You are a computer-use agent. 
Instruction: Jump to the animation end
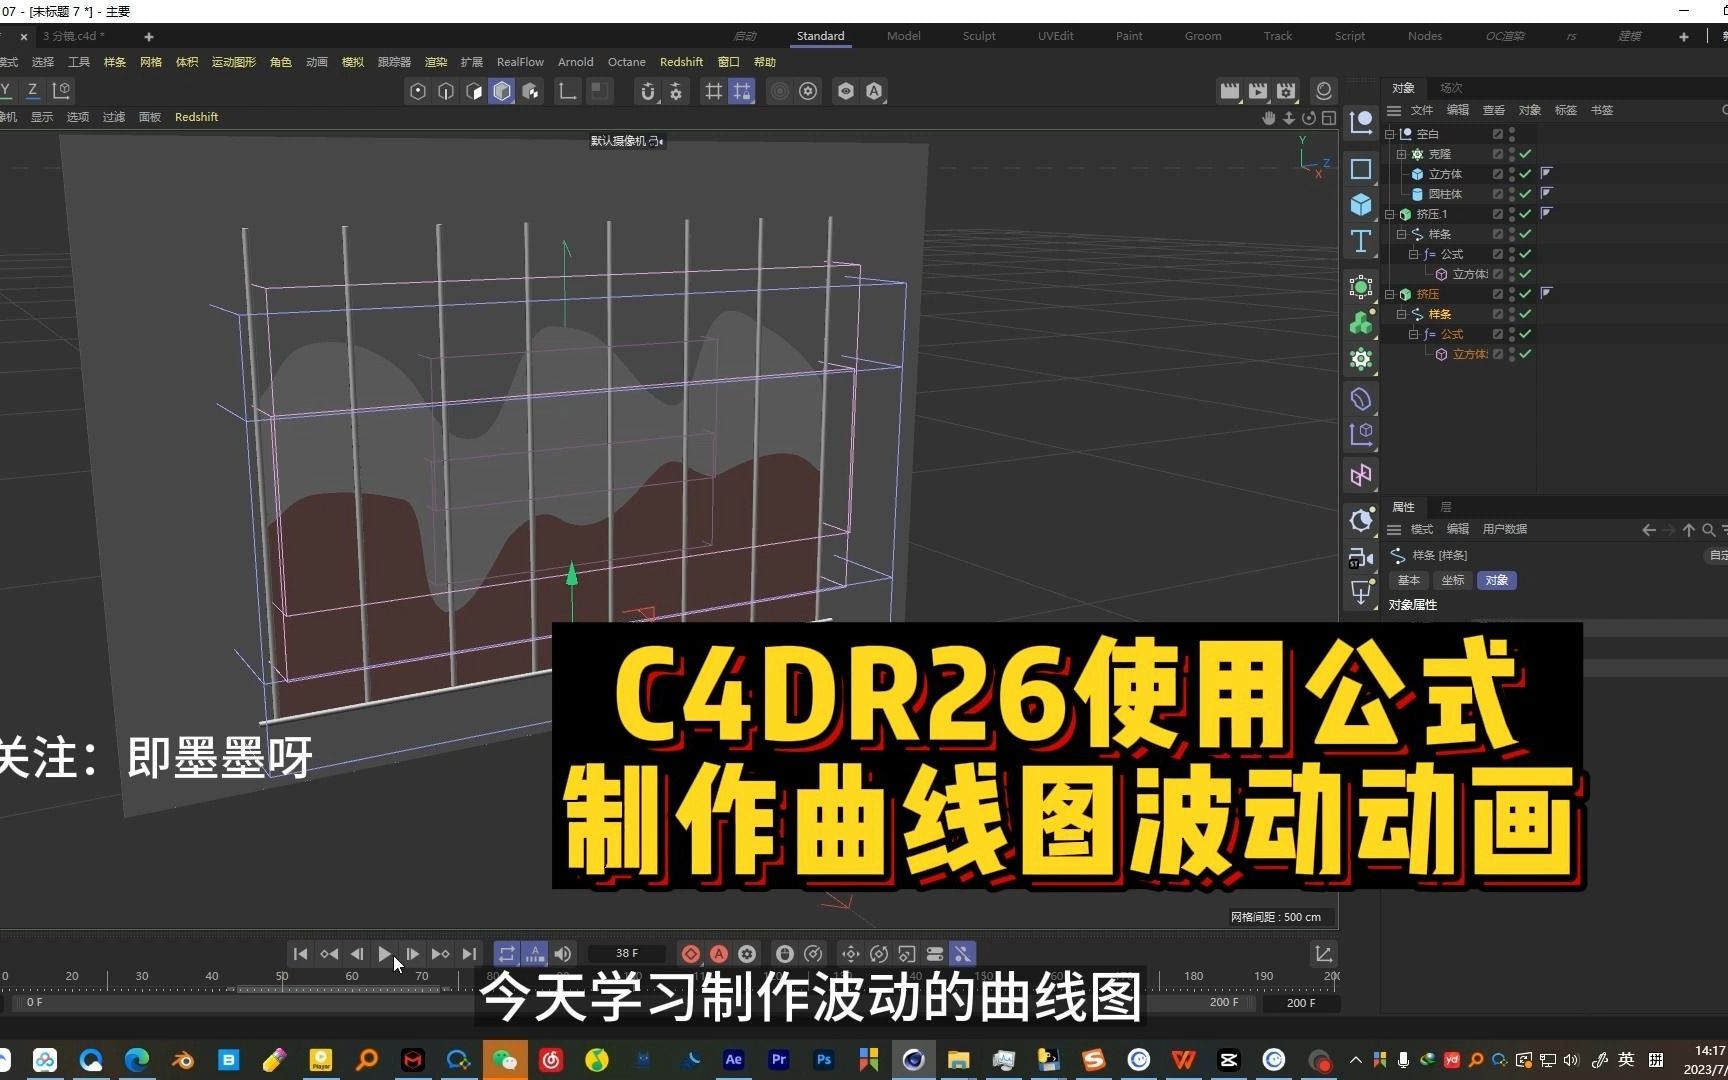click(x=469, y=954)
